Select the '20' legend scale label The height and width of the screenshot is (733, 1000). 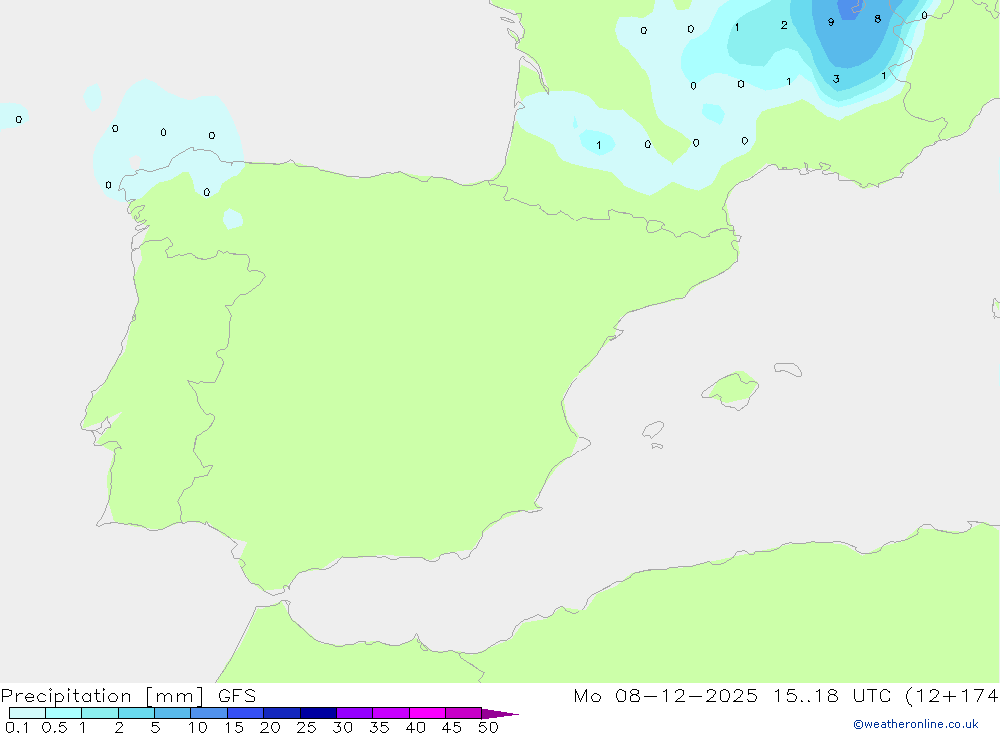click(270, 727)
